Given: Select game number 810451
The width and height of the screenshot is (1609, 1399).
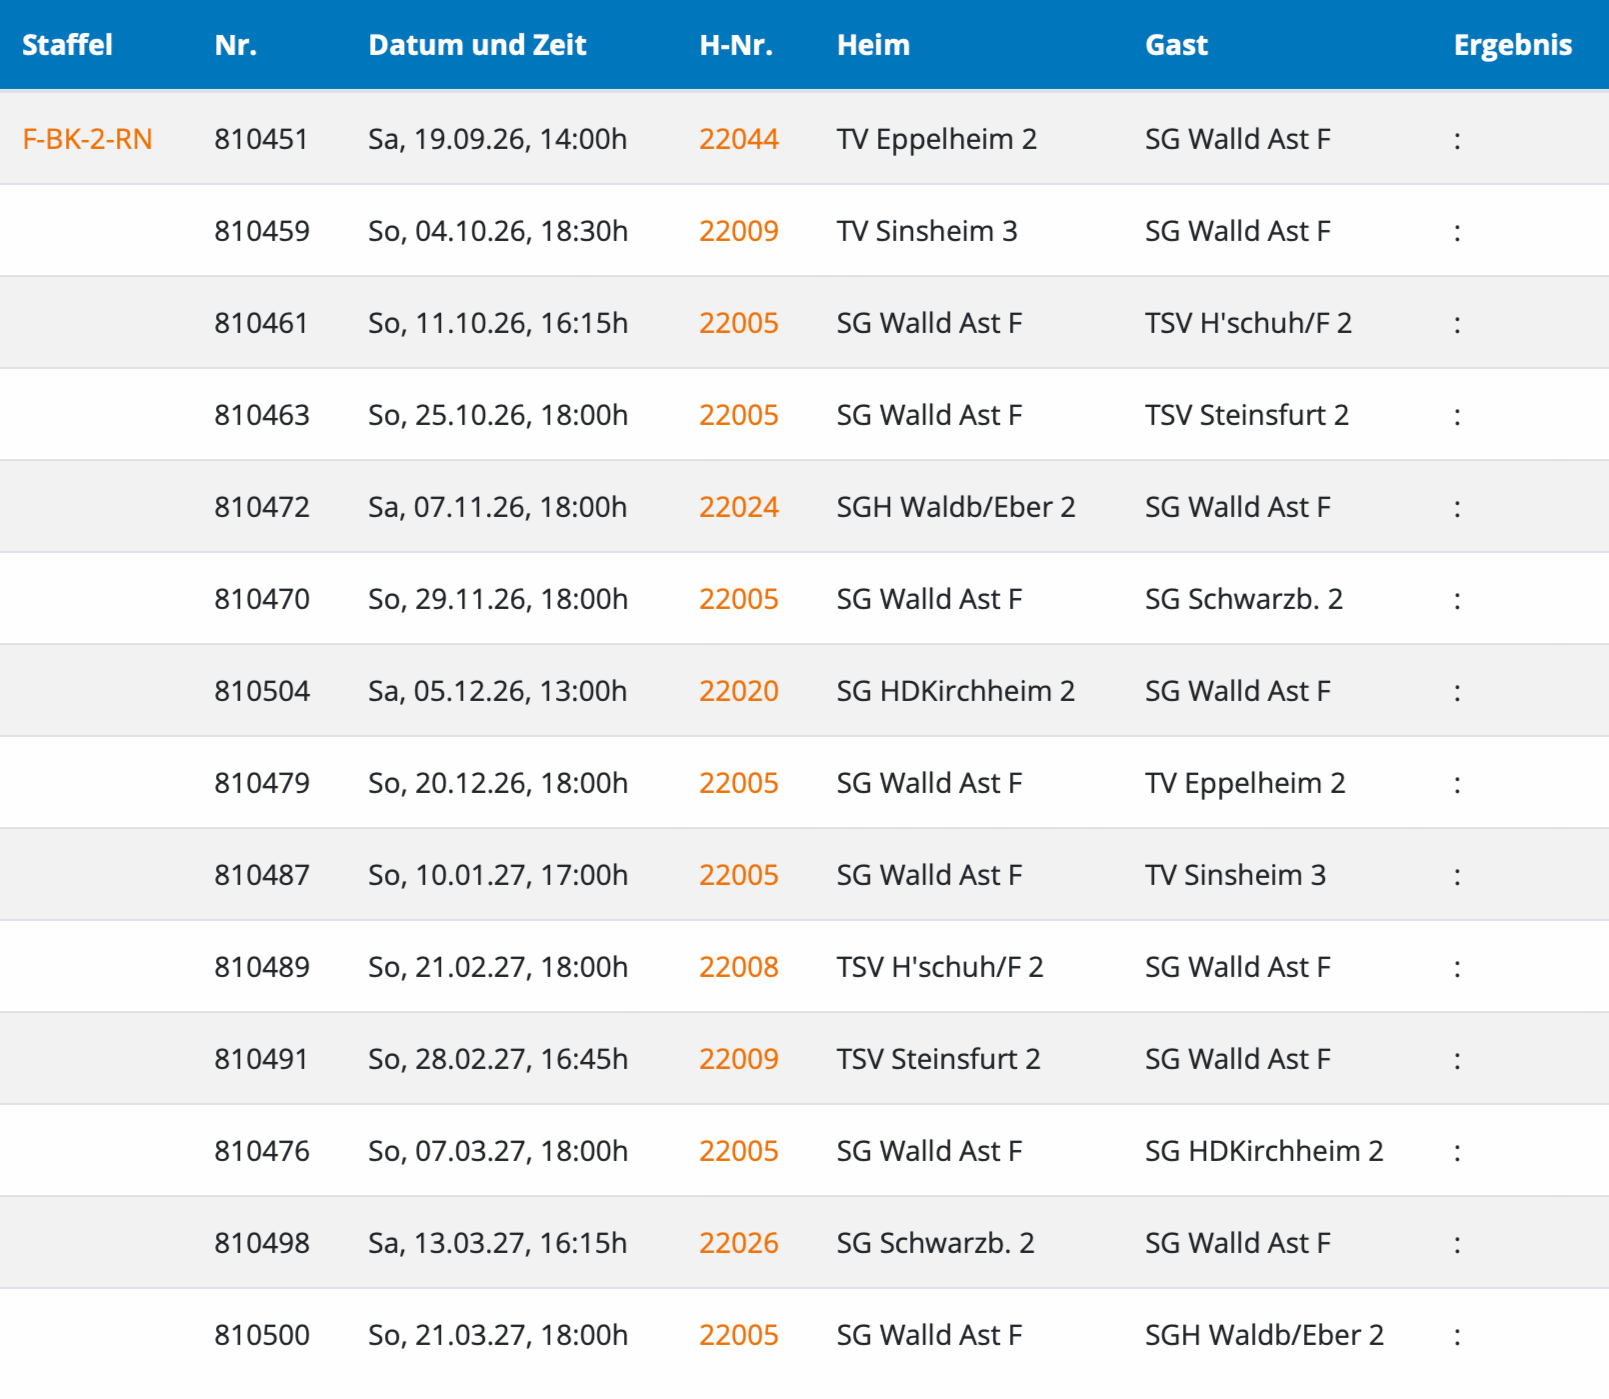Looking at the screenshot, I should pyautogui.click(x=261, y=139).
